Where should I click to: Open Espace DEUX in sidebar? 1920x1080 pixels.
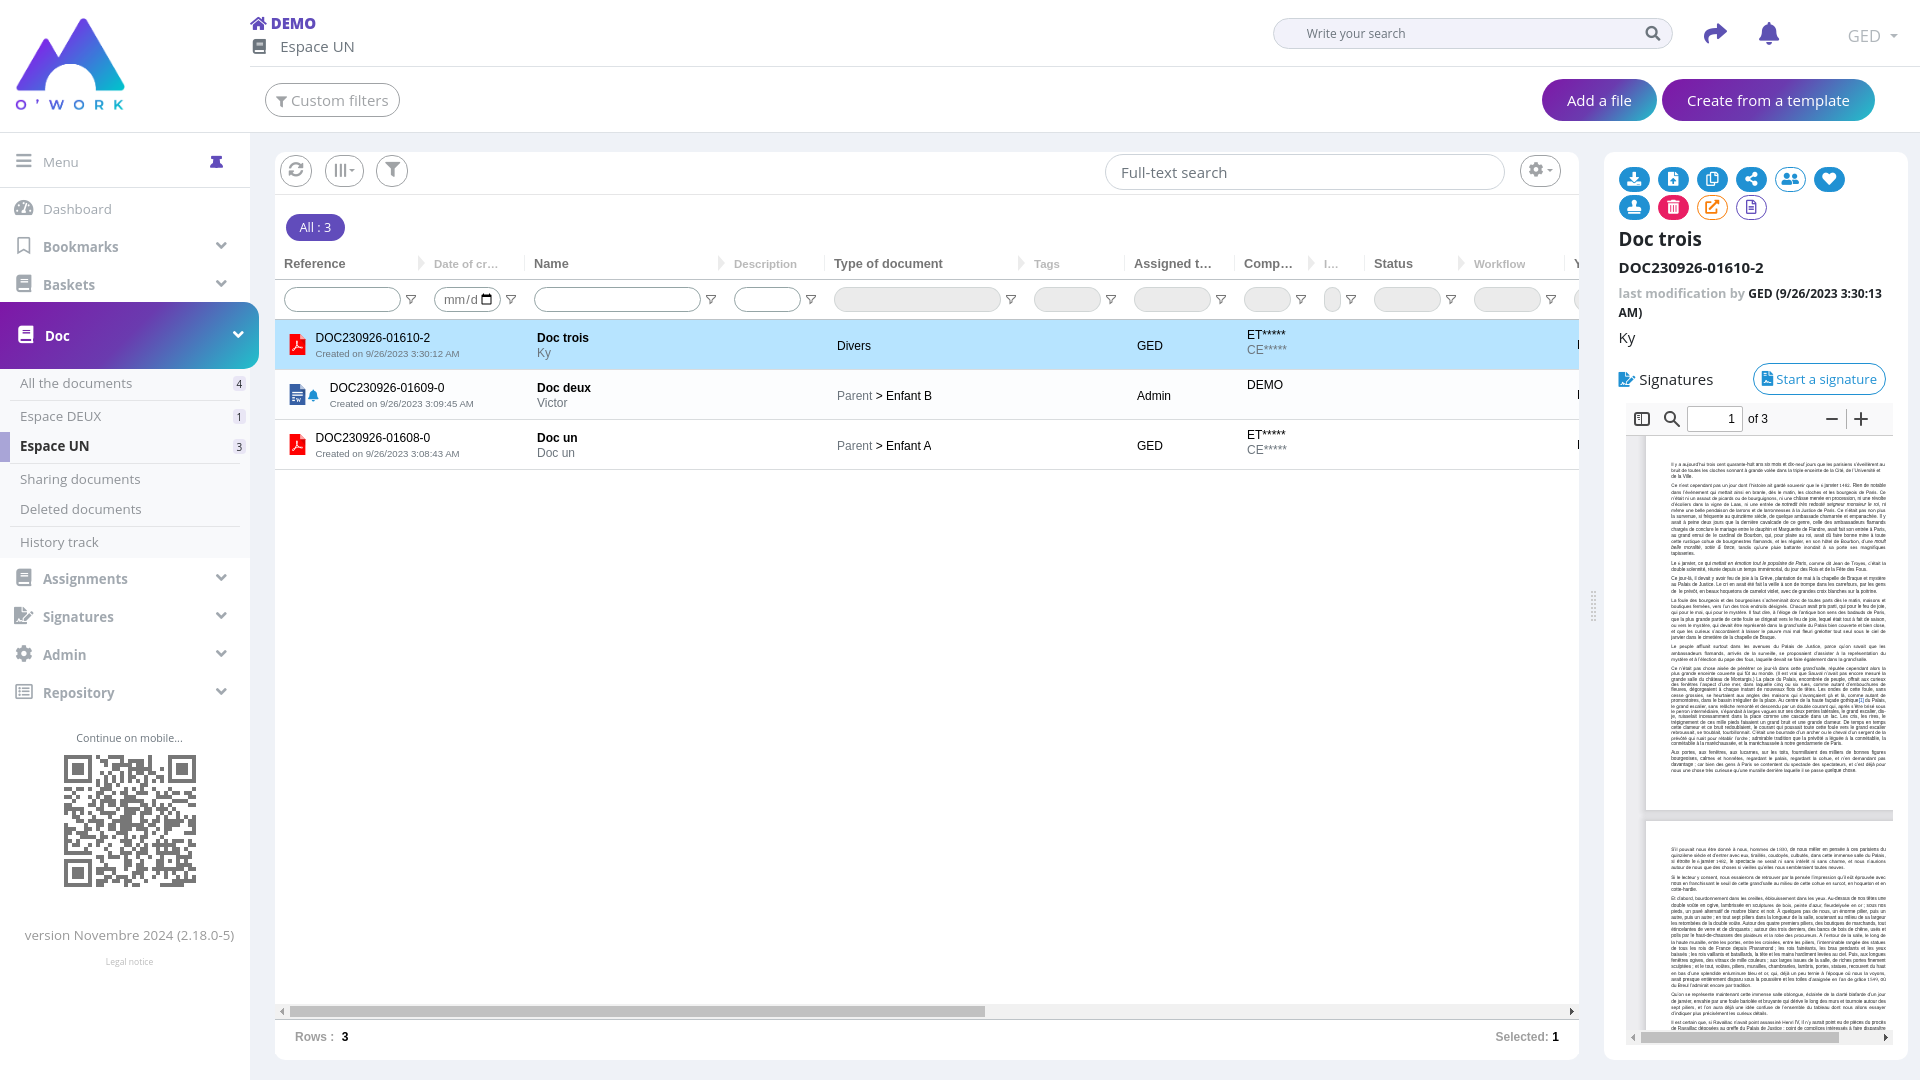61,416
